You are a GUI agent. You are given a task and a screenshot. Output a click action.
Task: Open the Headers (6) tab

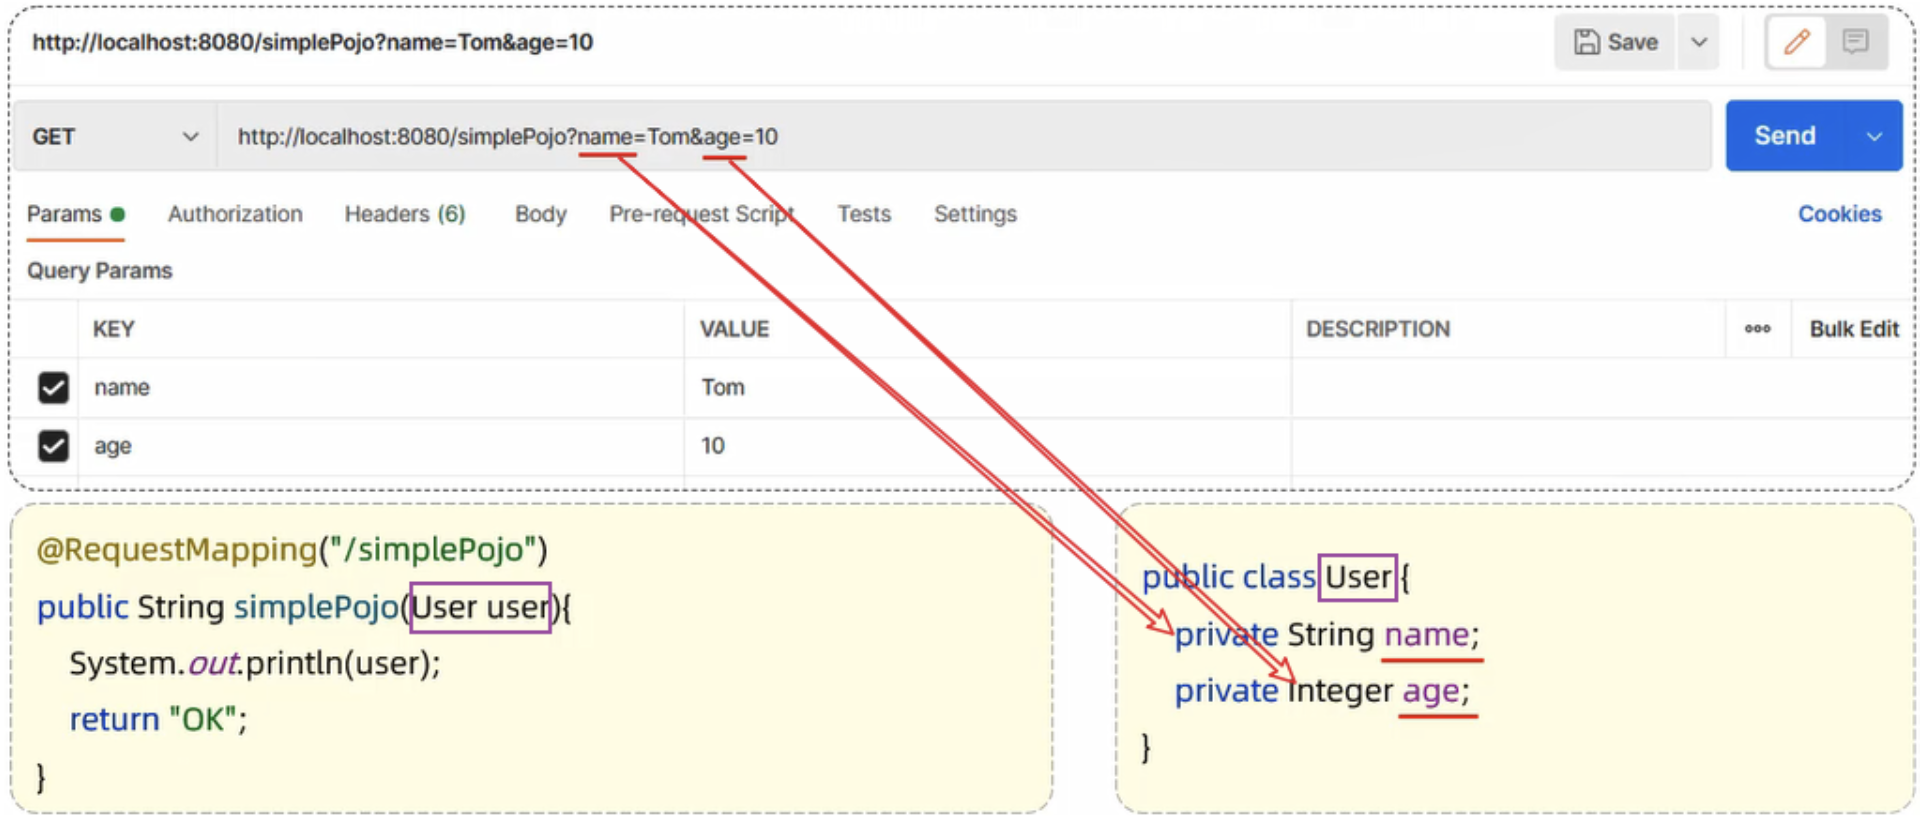tap(405, 214)
